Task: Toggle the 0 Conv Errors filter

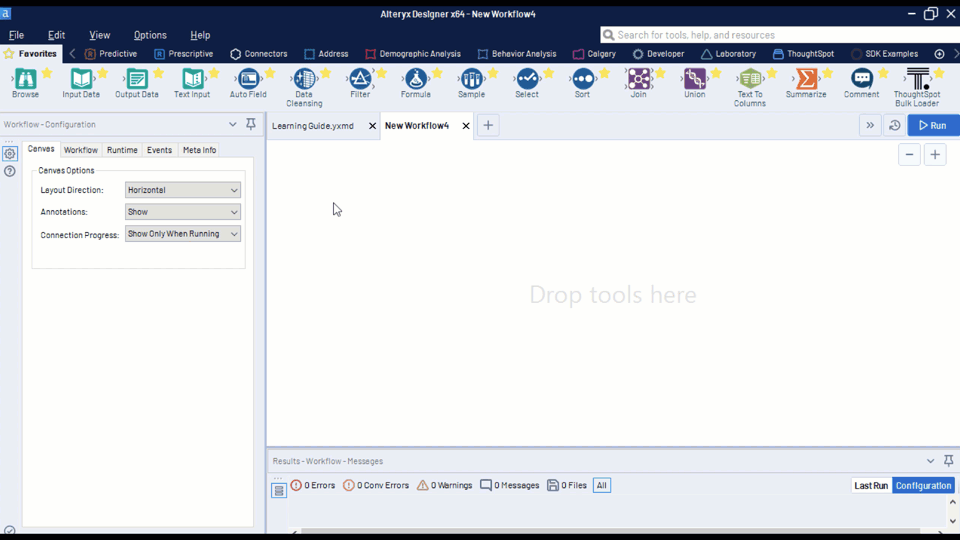Action: coord(376,486)
